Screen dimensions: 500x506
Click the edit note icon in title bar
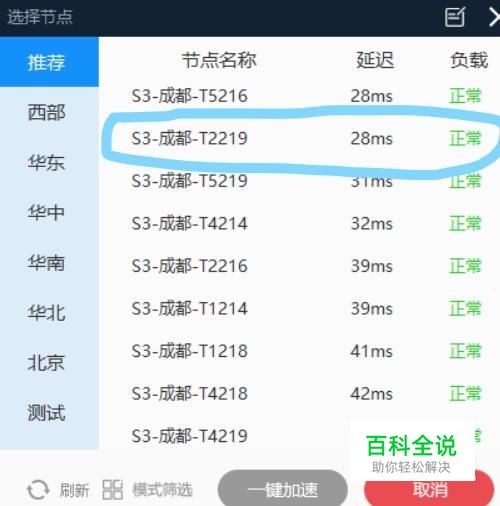pos(455,17)
